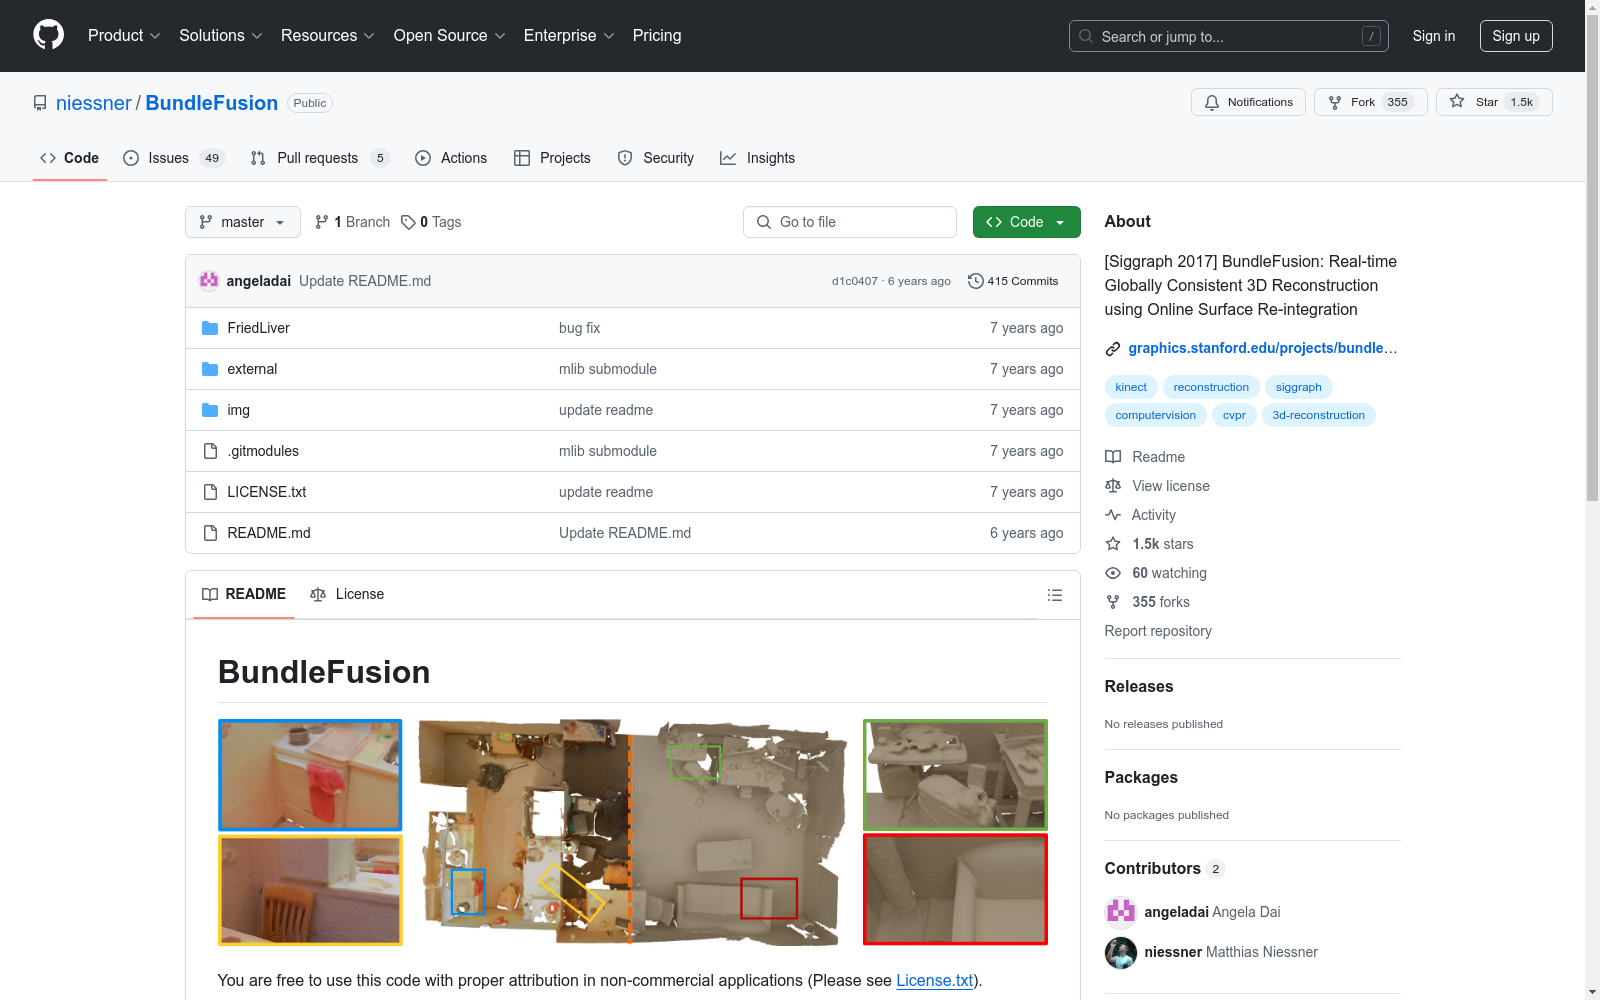The image size is (1600, 1000).
Task: Click the fork icon beside 355 forks
Action: point(1113,602)
